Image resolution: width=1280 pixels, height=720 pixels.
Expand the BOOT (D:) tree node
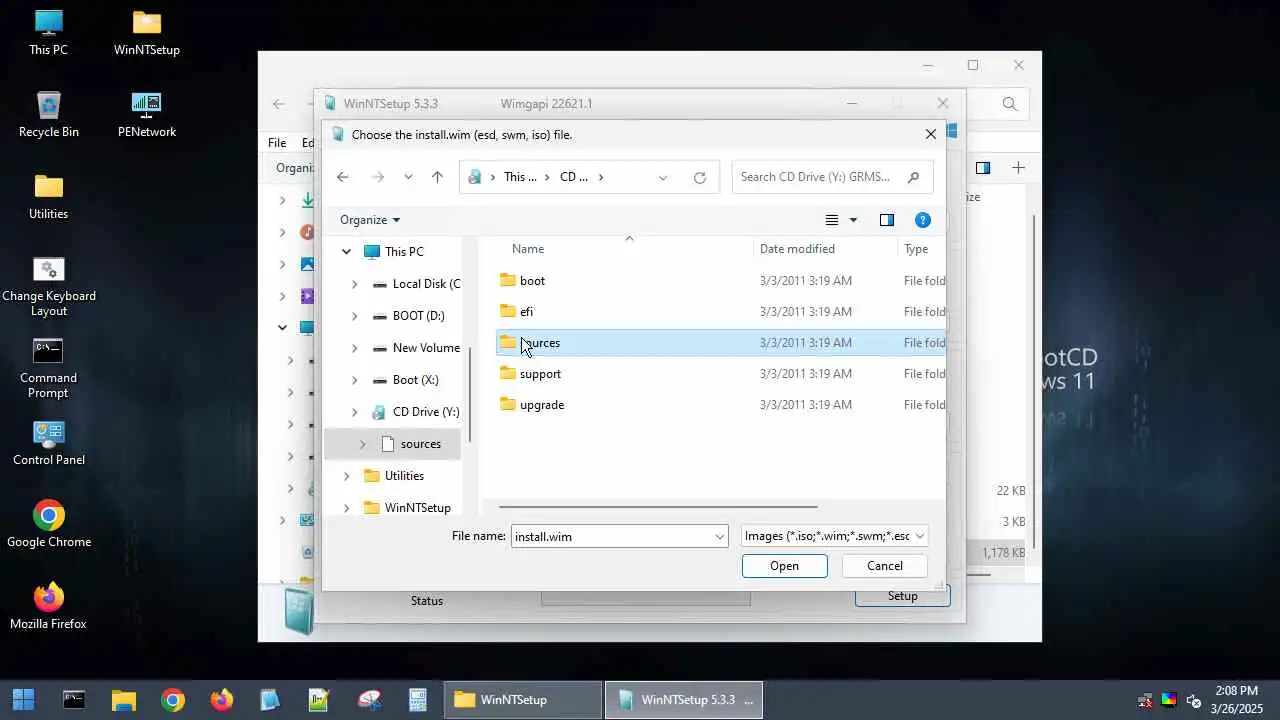pos(354,316)
